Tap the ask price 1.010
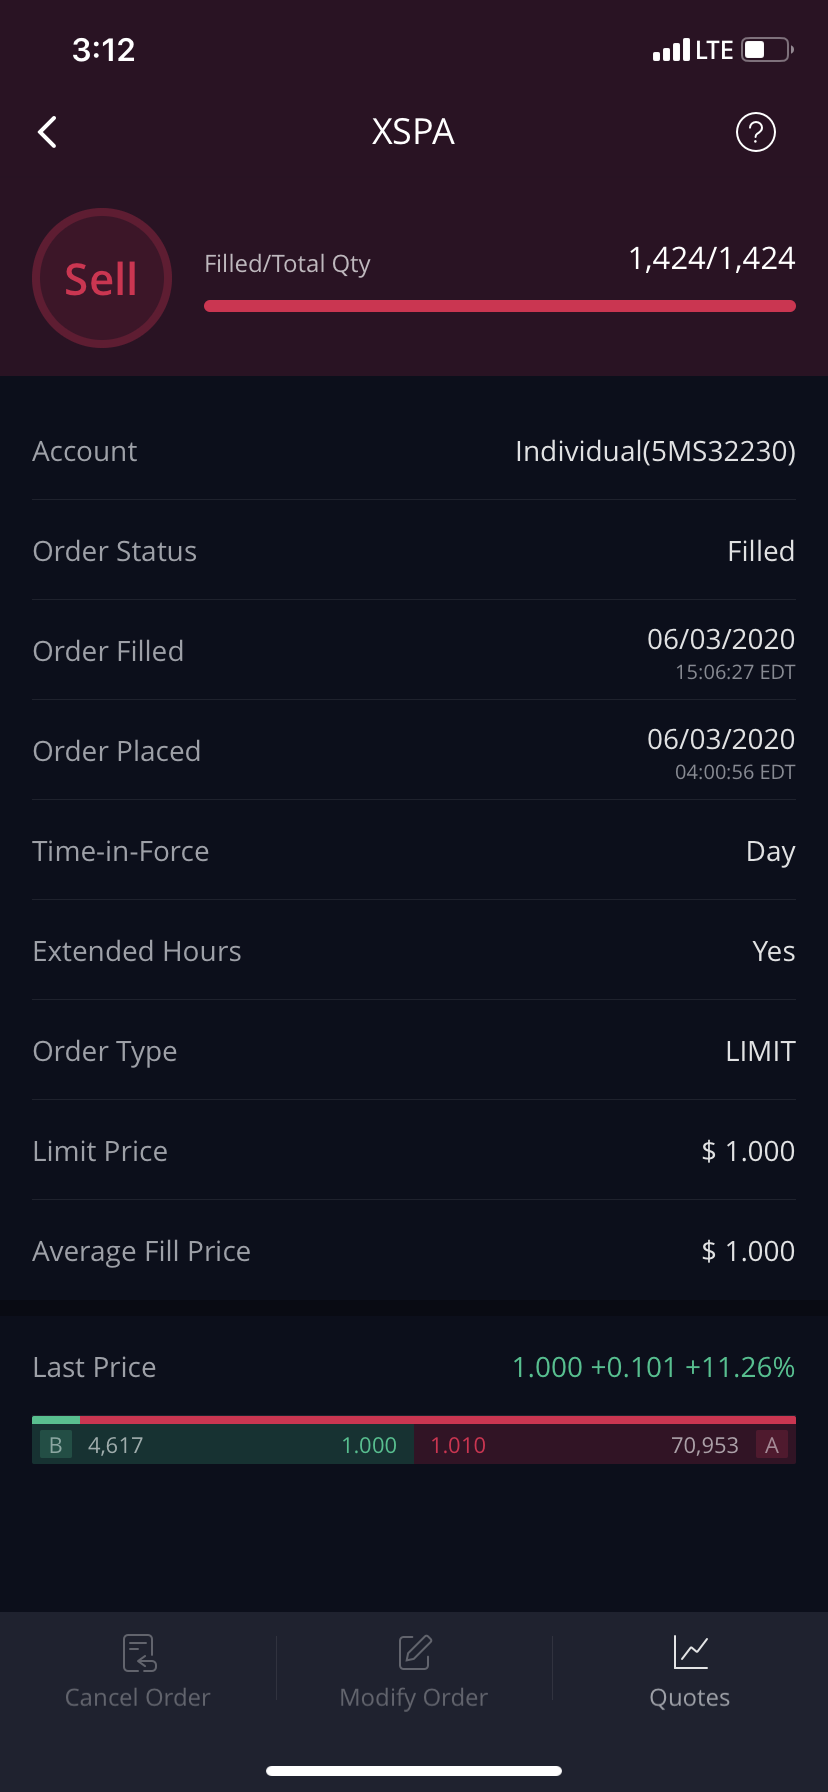The width and height of the screenshot is (828, 1792). coord(458,1445)
